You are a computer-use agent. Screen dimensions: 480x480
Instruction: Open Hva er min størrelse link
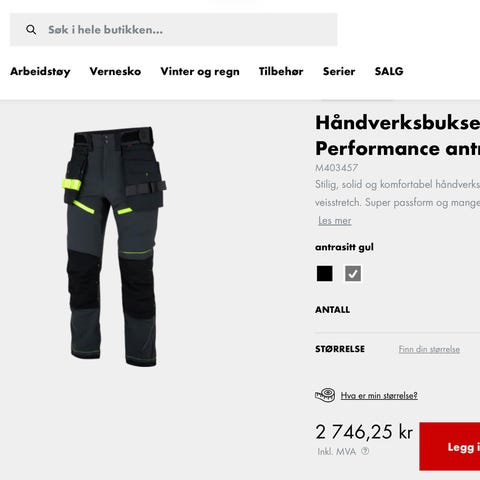point(379,396)
